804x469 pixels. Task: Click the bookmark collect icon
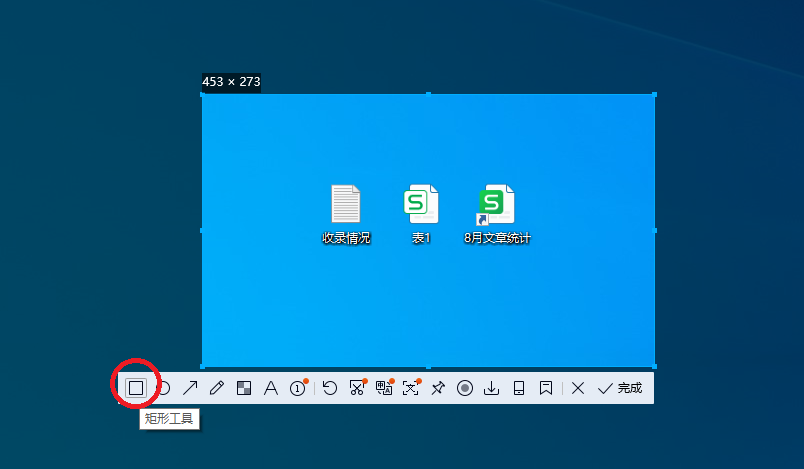(x=546, y=388)
